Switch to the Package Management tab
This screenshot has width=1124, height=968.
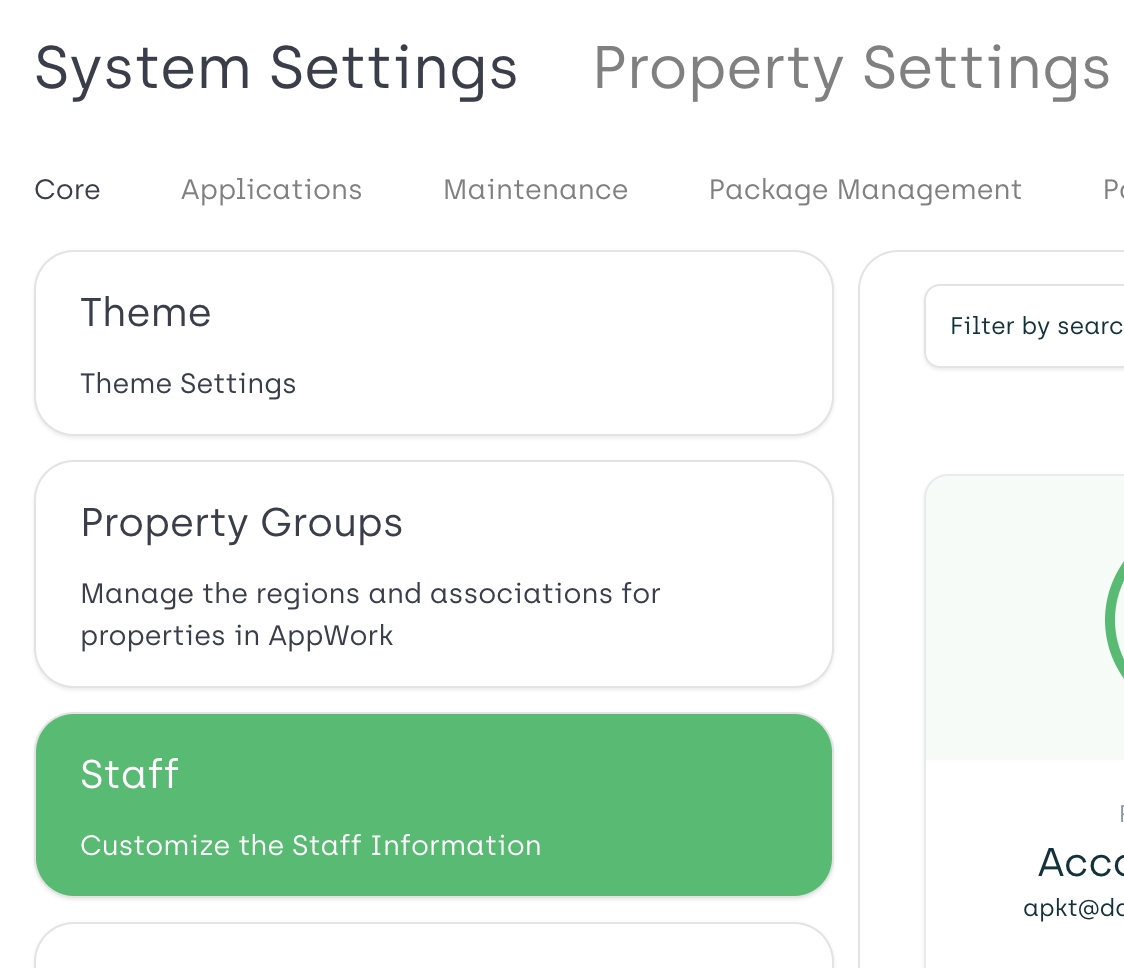tap(865, 189)
